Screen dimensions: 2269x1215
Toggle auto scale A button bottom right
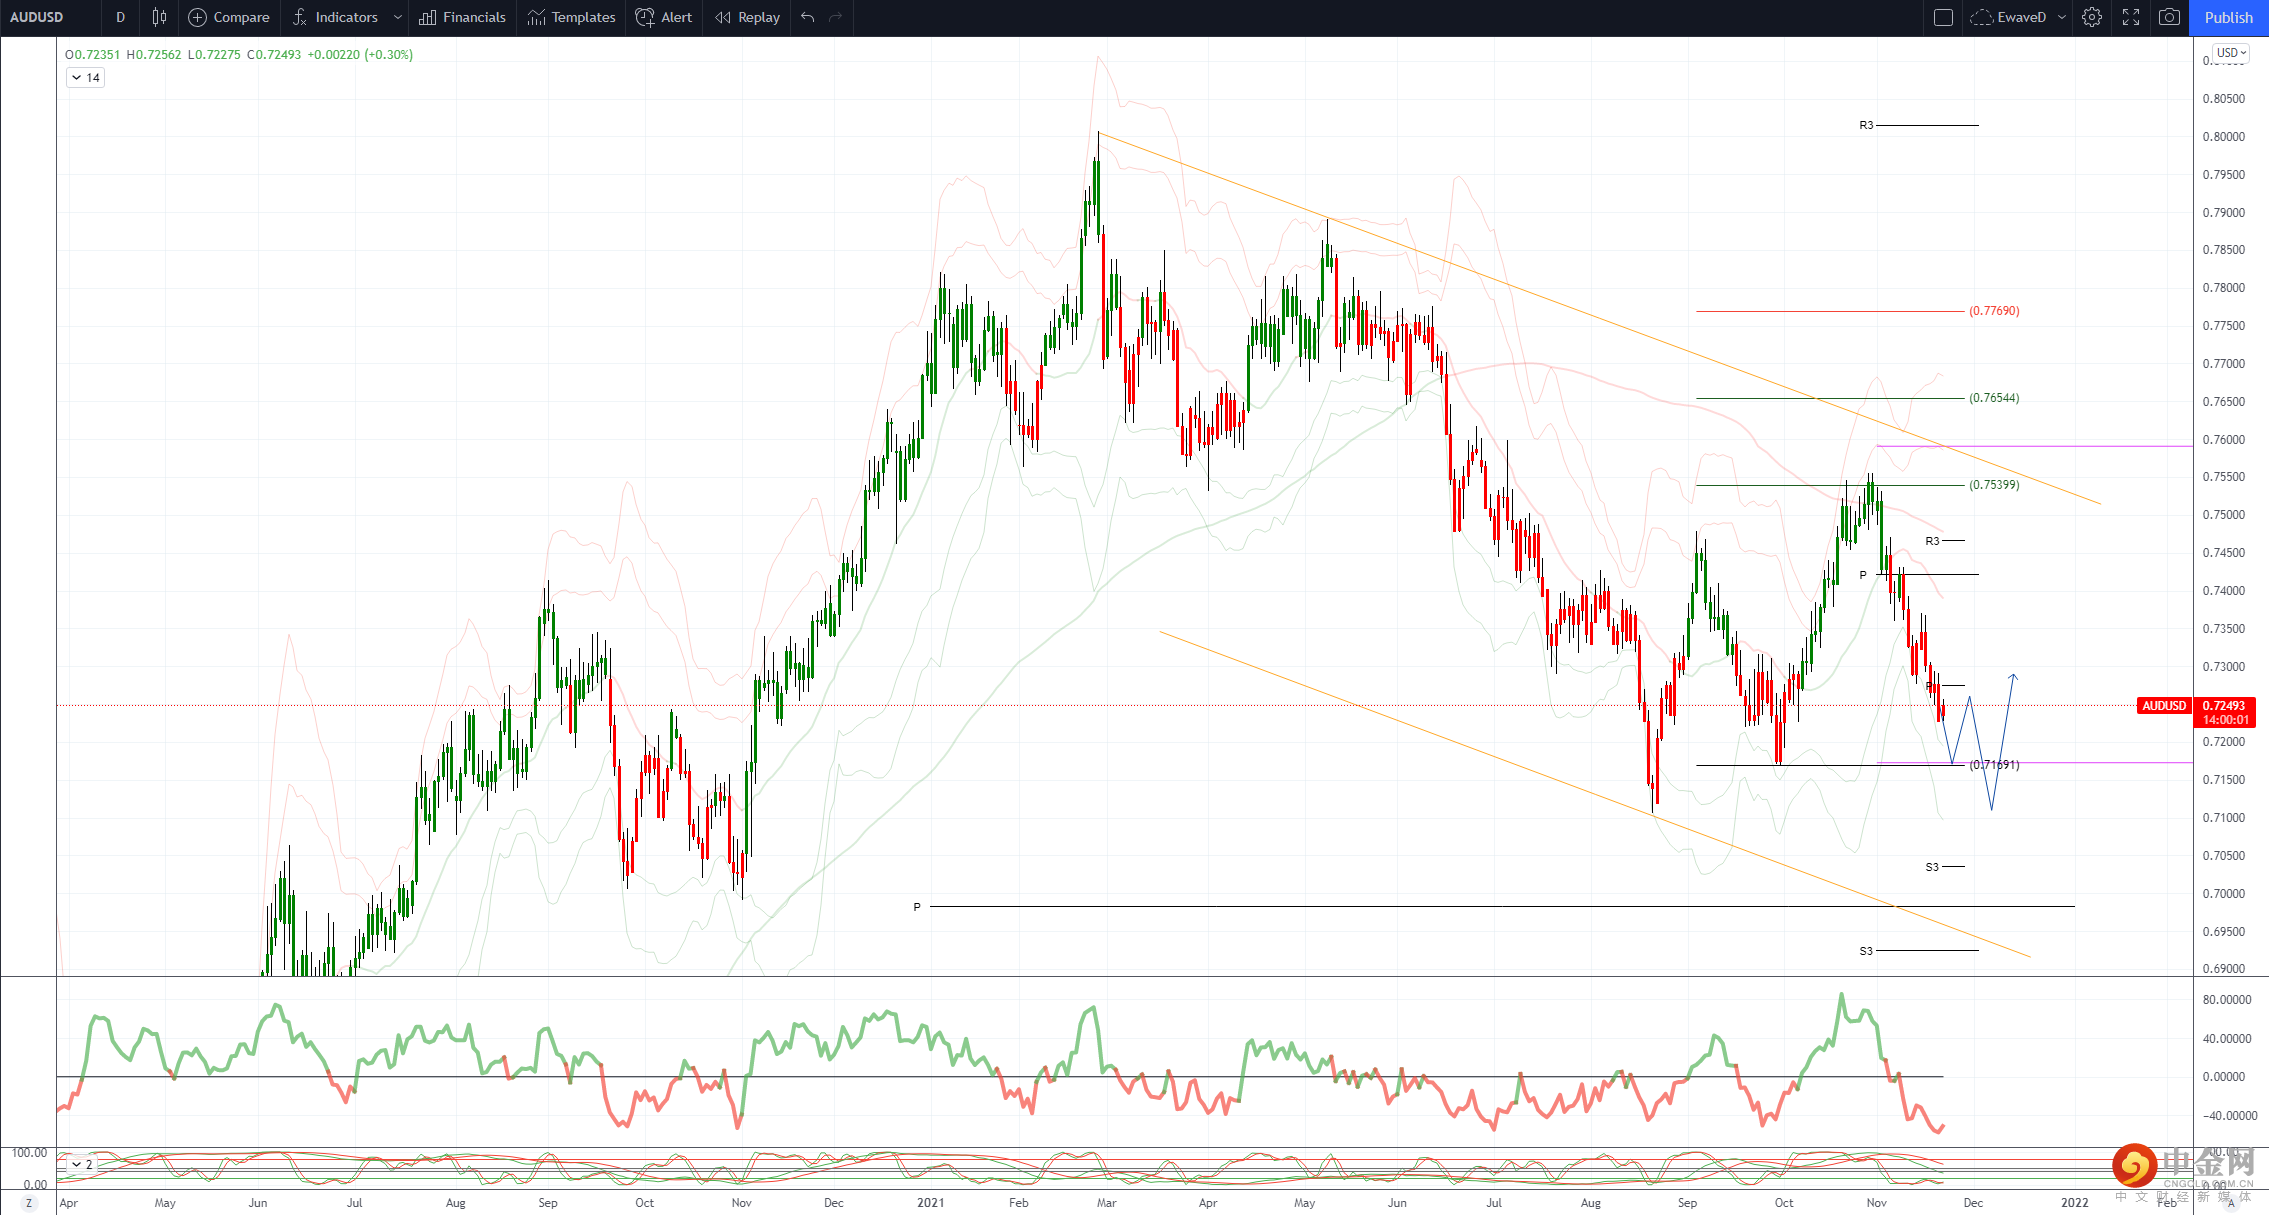(x=2231, y=1204)
